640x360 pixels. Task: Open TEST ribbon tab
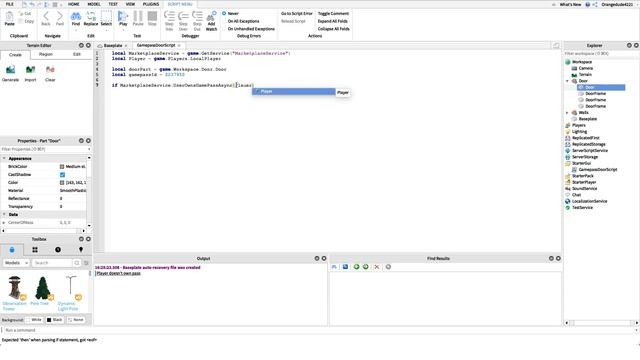point(113,4)
